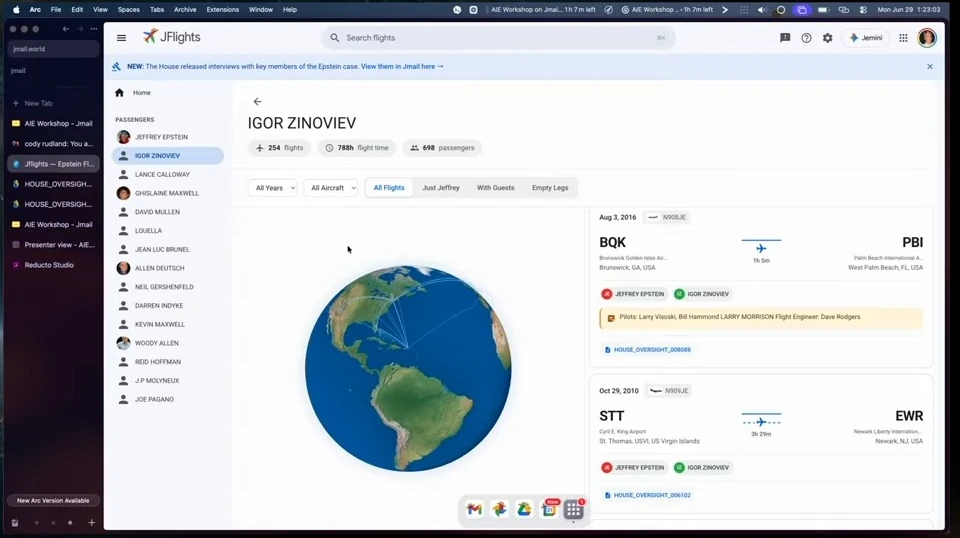The height and width of the screenshot is (538, 960).
Task: Select the With Guests filter tab
Action: point(495,188)
